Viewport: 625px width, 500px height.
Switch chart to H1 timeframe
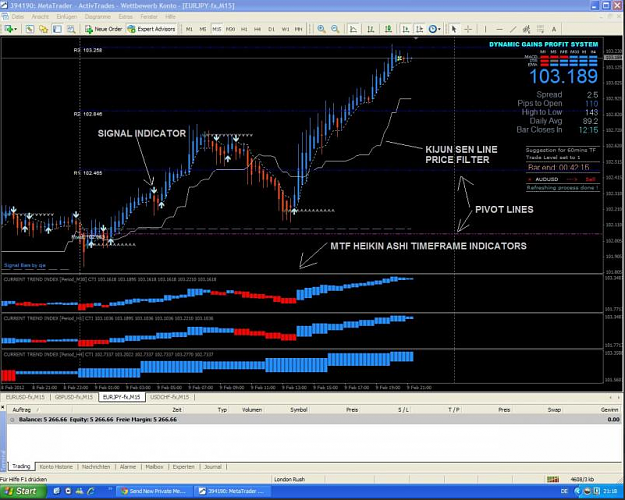[244, 29]
